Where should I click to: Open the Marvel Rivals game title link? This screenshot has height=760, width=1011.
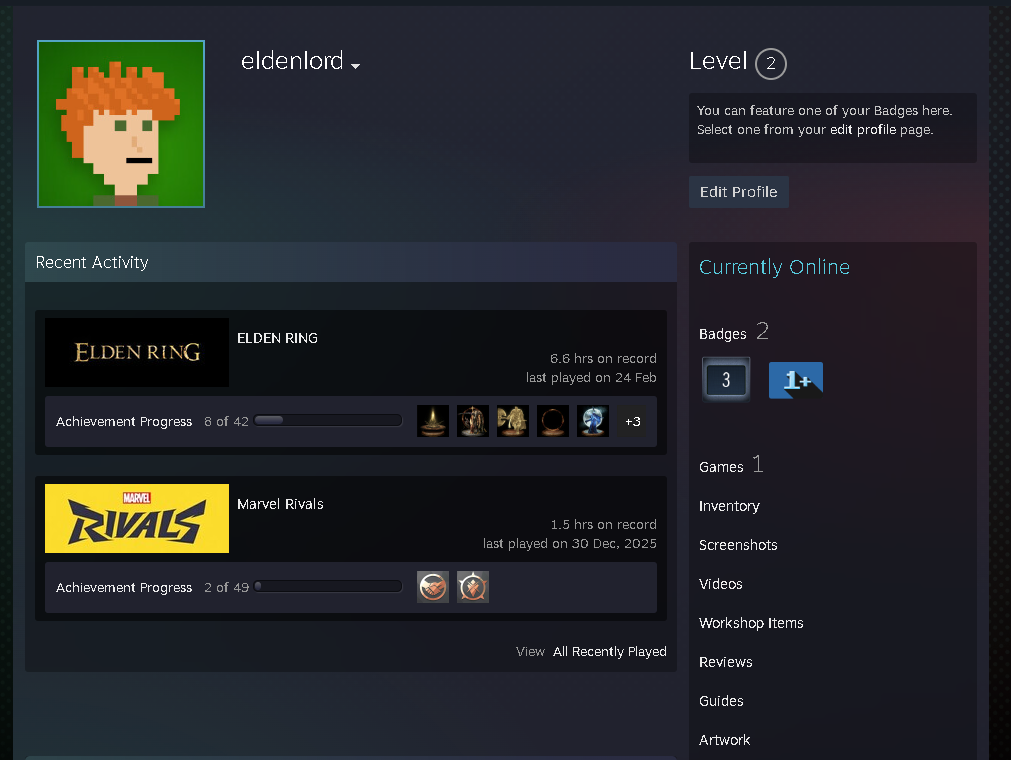pyautogui.click(x=280, y=504)
